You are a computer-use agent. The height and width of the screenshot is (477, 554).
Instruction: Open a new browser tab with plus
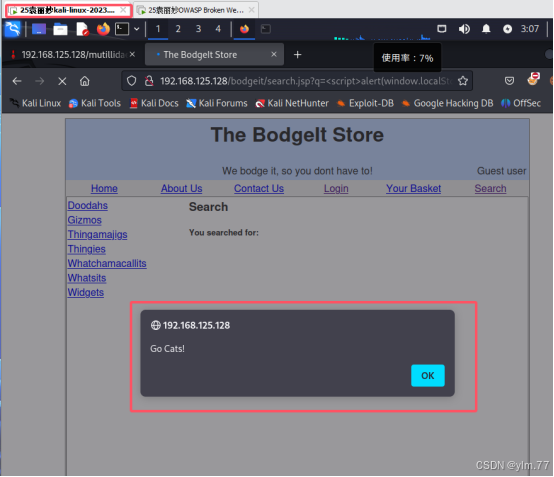point(297,55)
